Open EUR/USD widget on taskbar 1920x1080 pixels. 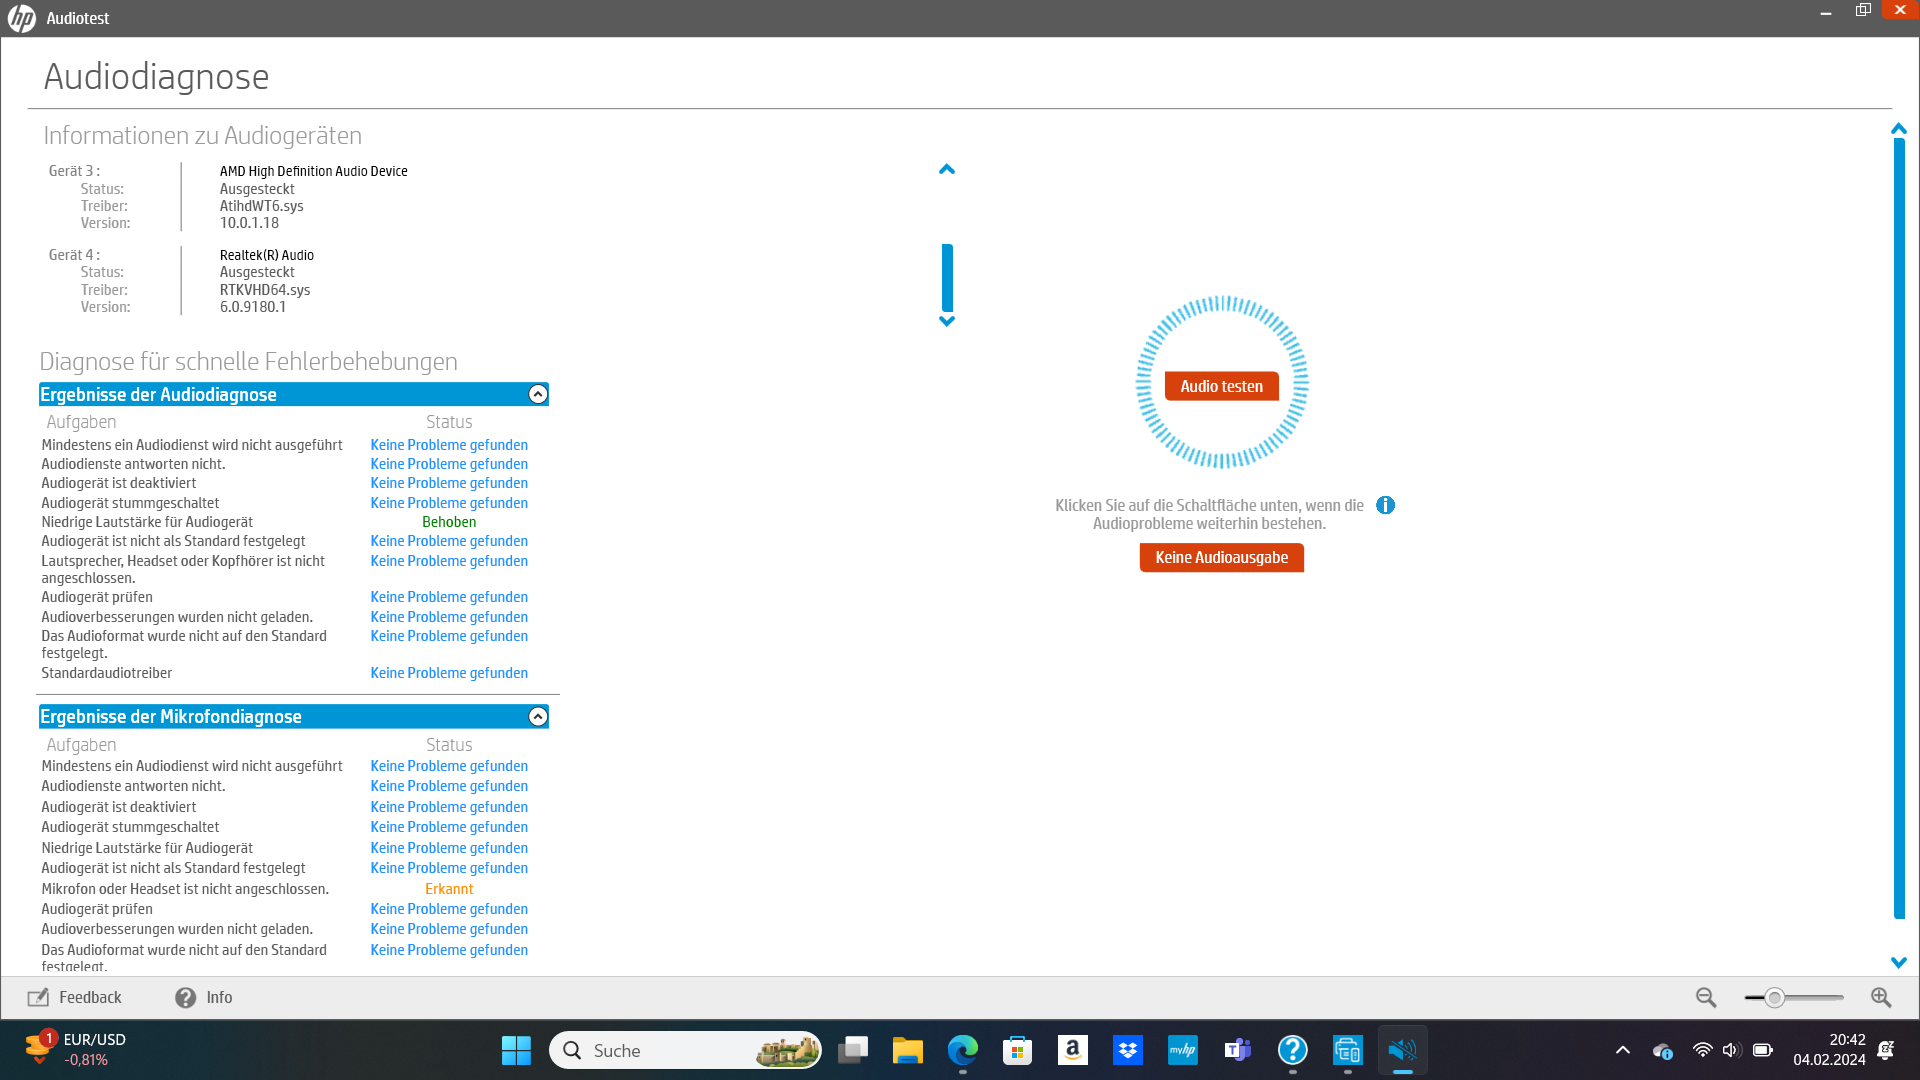(75, 1050)
